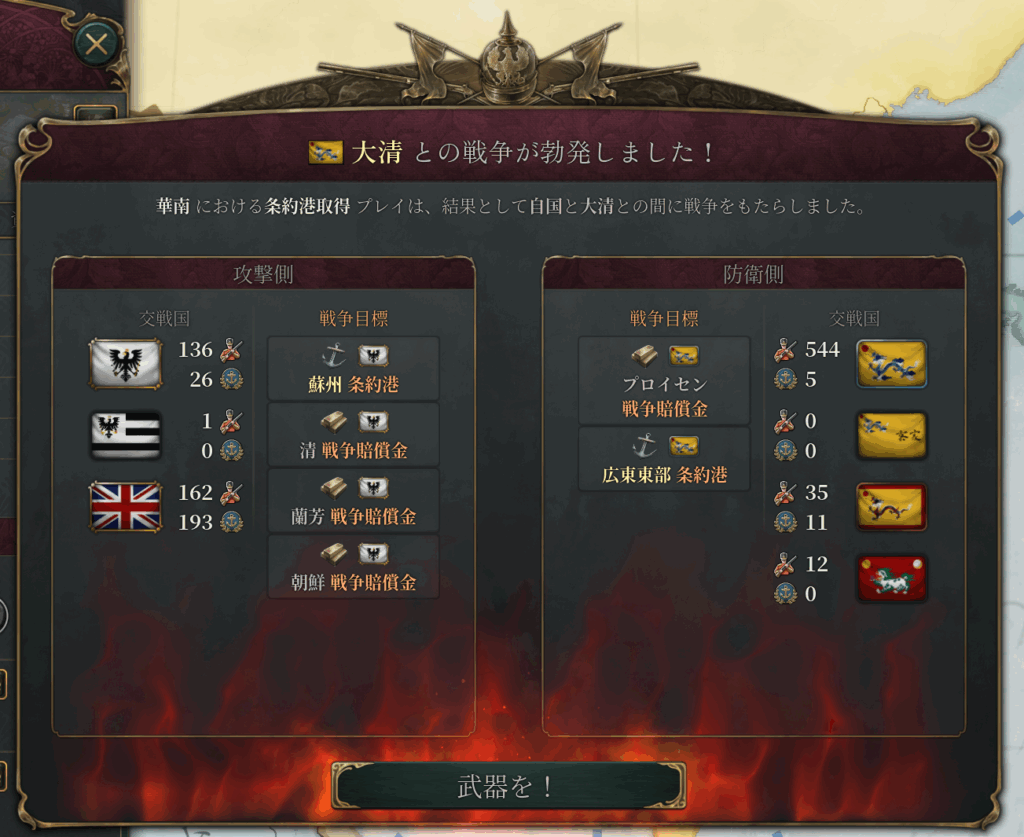Screen dimensions: 1024x837
Task: Select the yellow flag with red border
Action: (x=891, y=507)
